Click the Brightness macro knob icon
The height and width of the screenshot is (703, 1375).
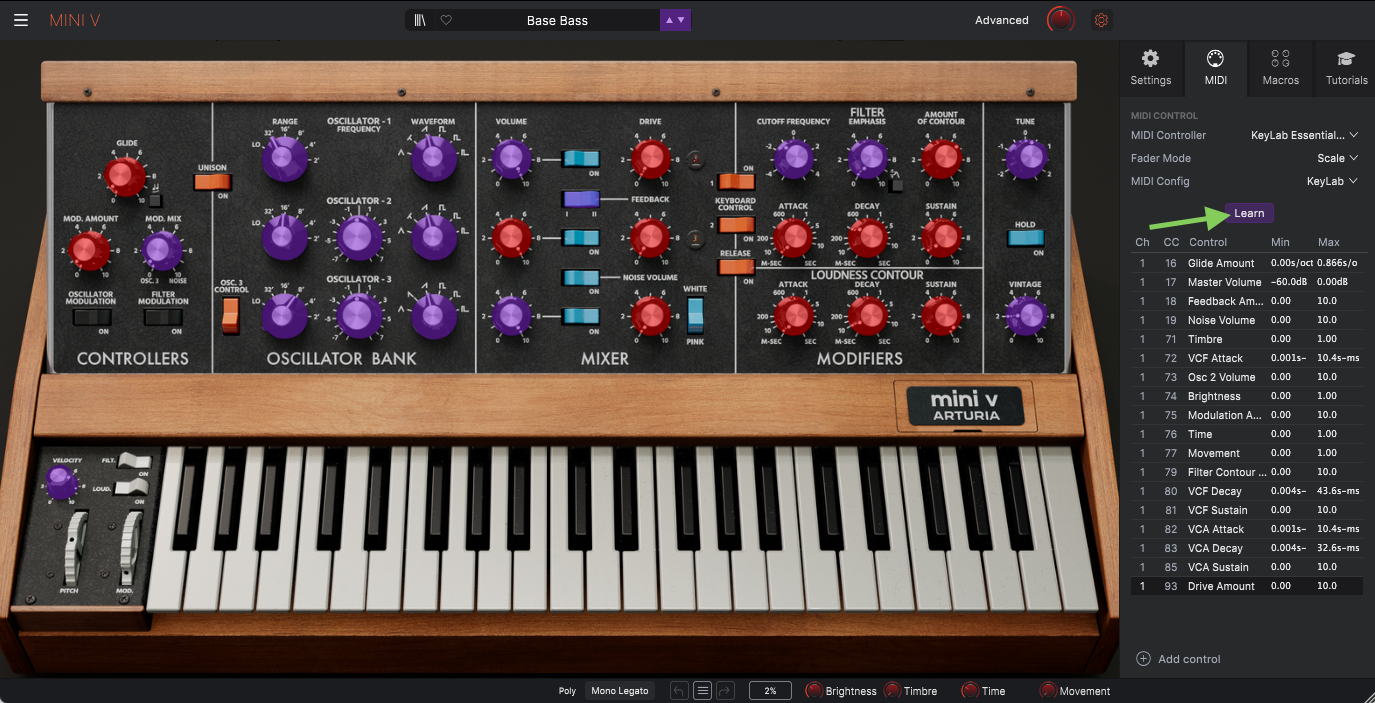point(814,690)
